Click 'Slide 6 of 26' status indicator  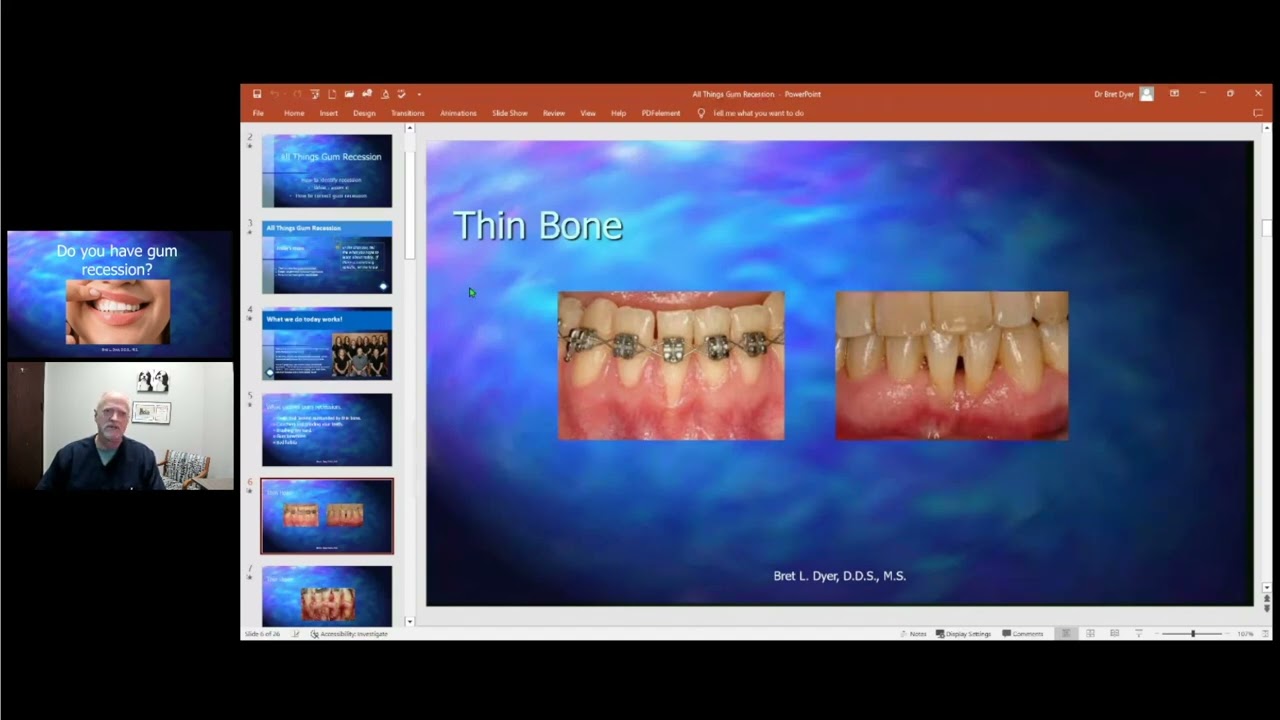coord(263,634)
